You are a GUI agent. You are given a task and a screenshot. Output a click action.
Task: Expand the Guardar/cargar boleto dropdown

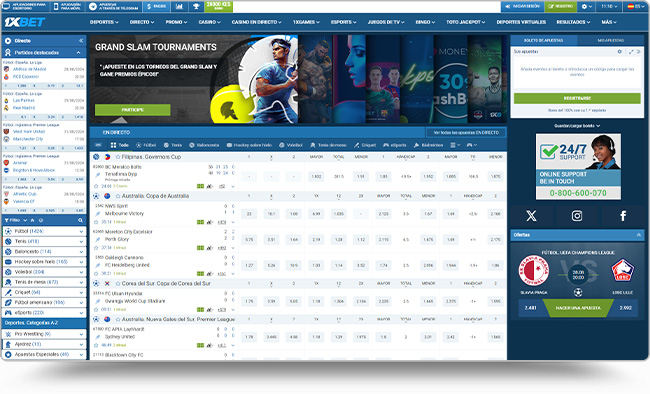577,126
